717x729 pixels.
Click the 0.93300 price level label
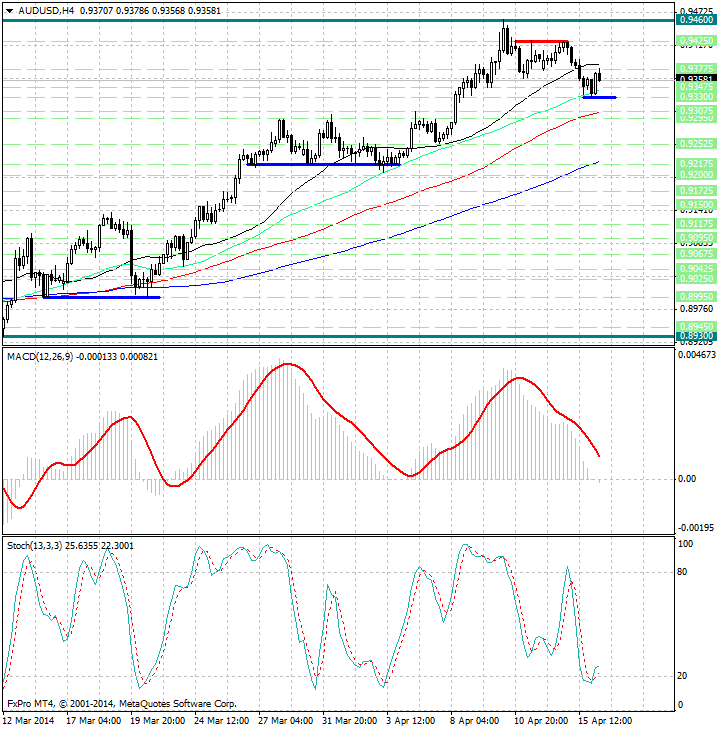696,97
